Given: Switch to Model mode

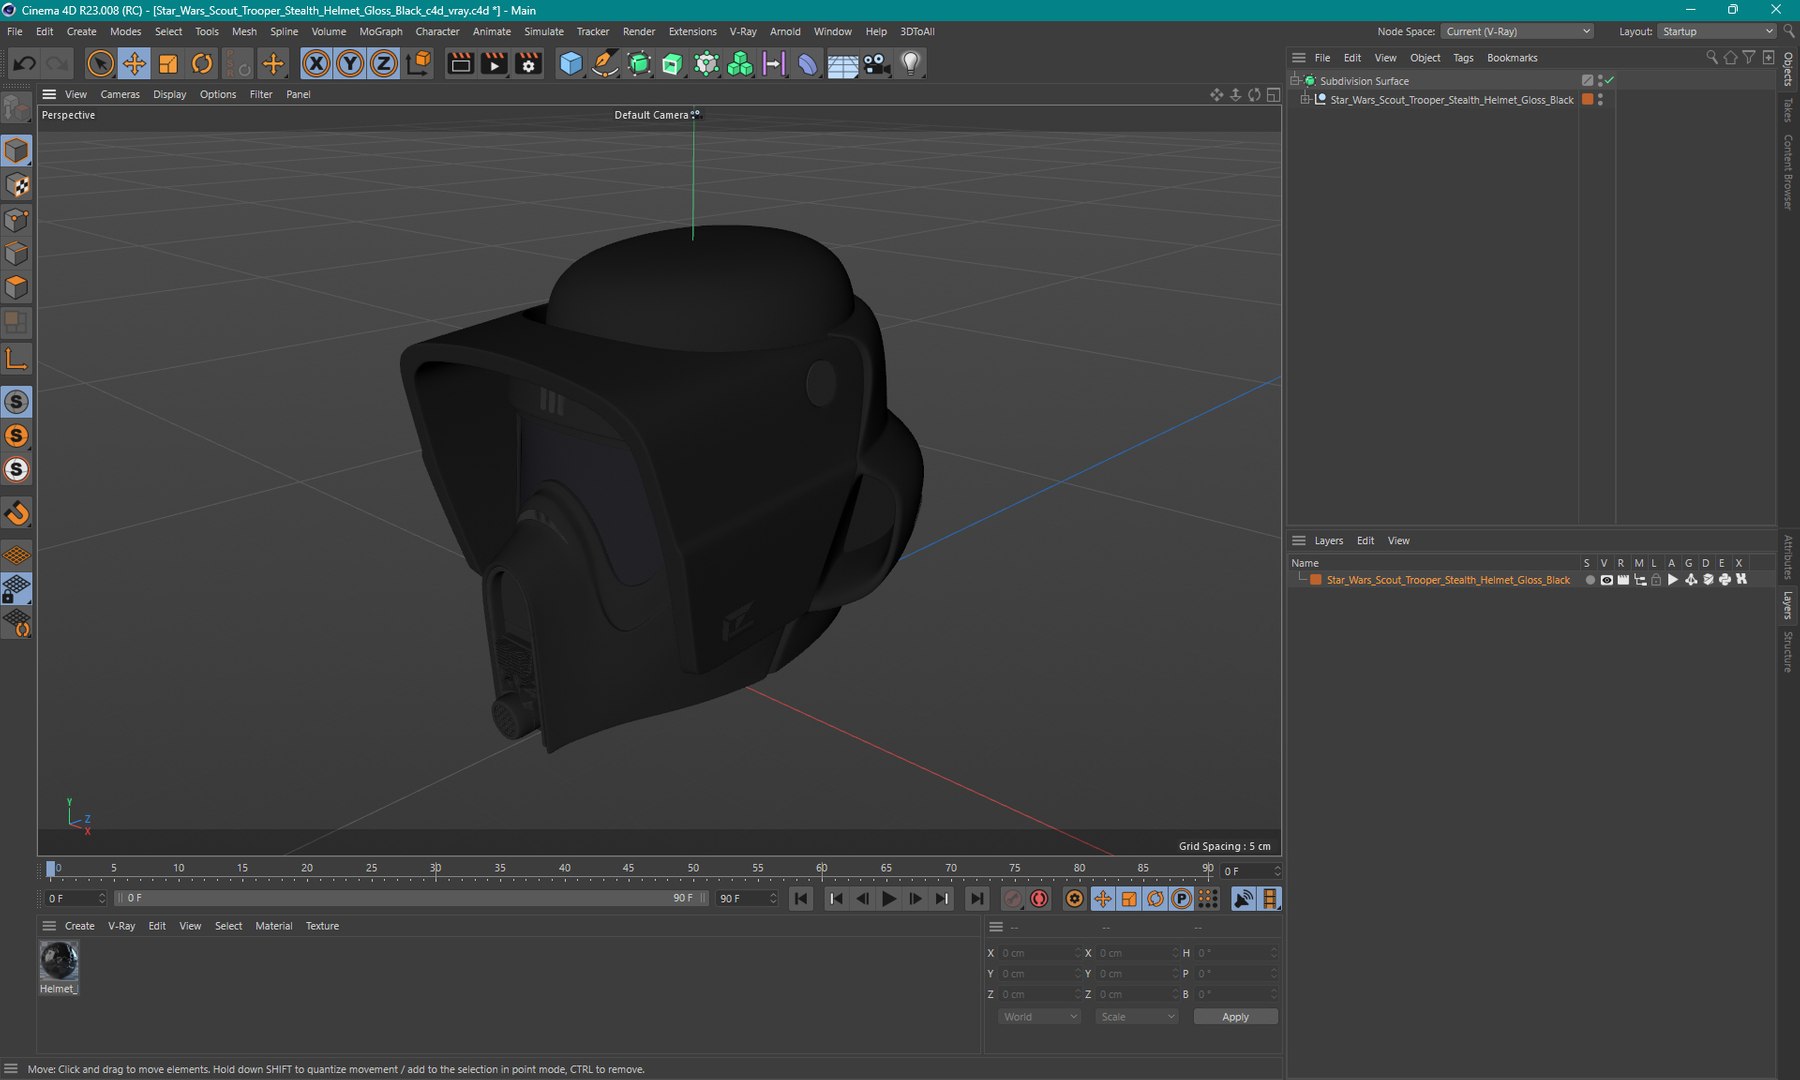Looking at the screenshot, I should pyautogui.click(x=17, y=151).
